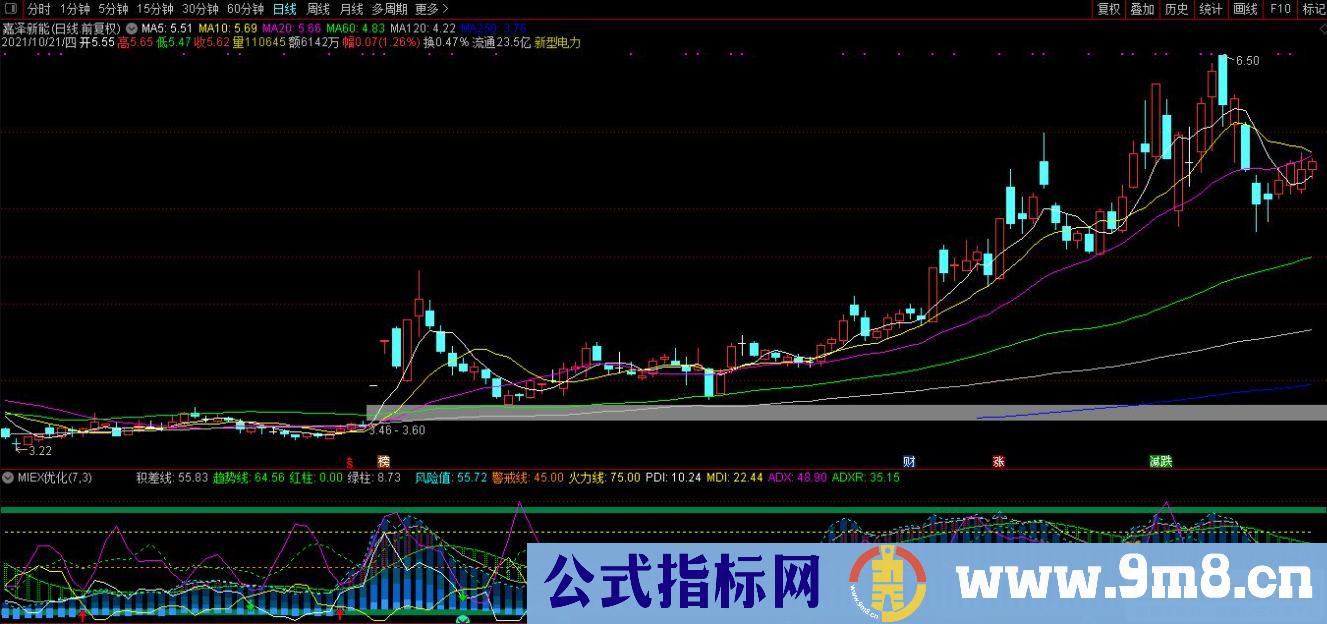1327x624 pixels.
Task: Click the MA120: 4.22 indicator label
Action: tap(423, 28)
